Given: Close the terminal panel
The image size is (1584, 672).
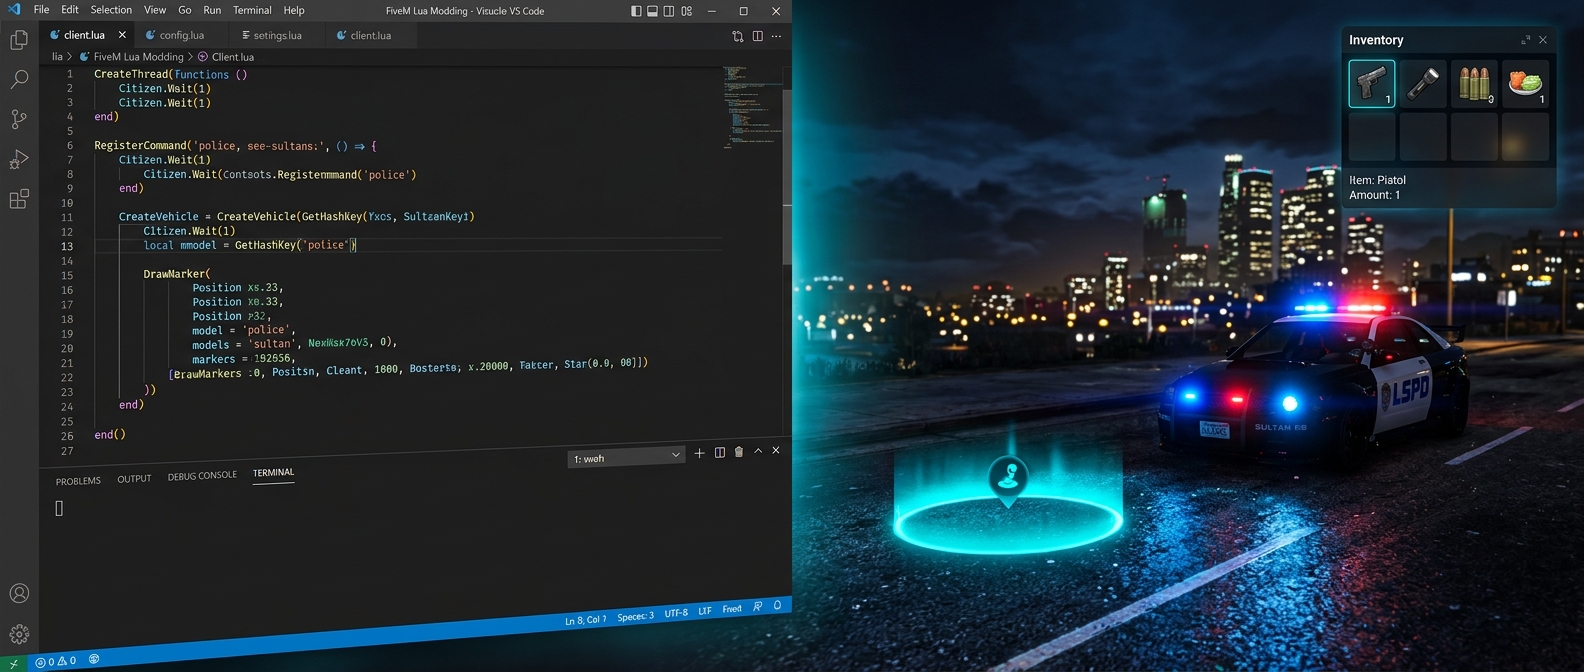Looking at the screenshot, I should pyautogui.click(x=776, y=451).
